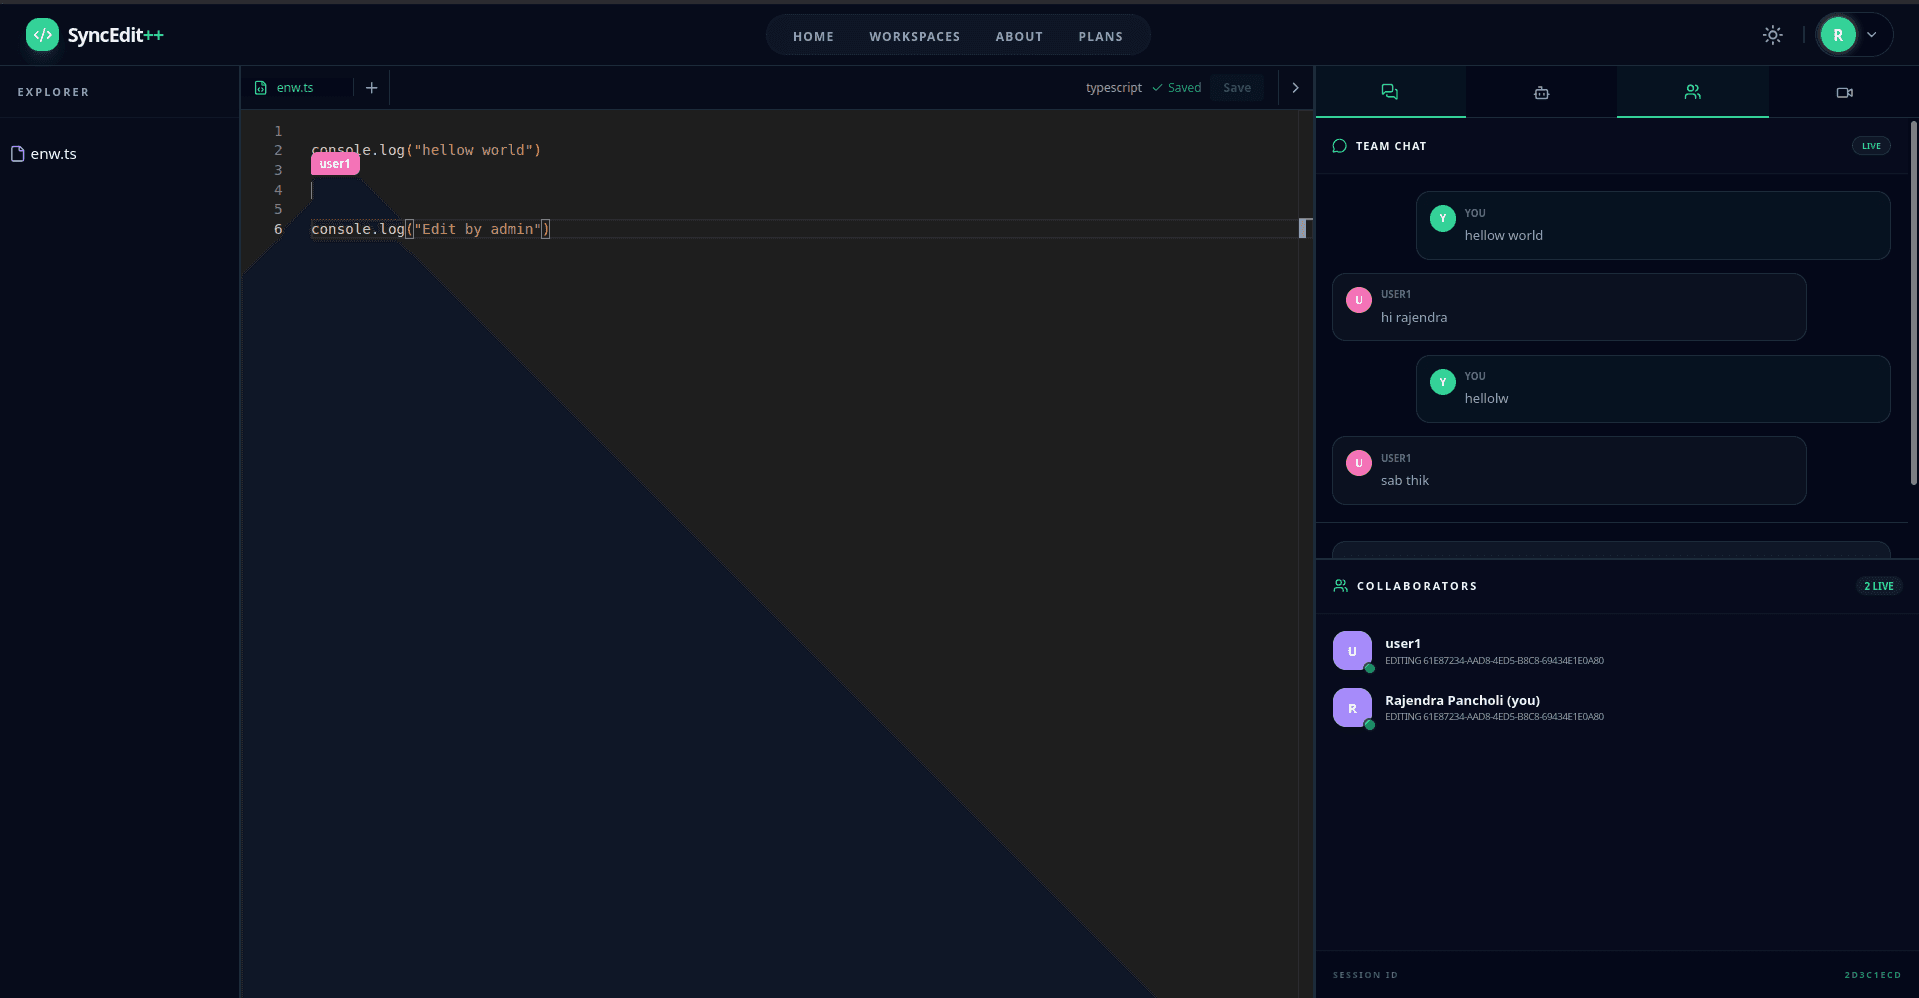Click line number 4 in the gutter
The width and height of the screenshot is (1919, 998).
[x=278, y=190]
